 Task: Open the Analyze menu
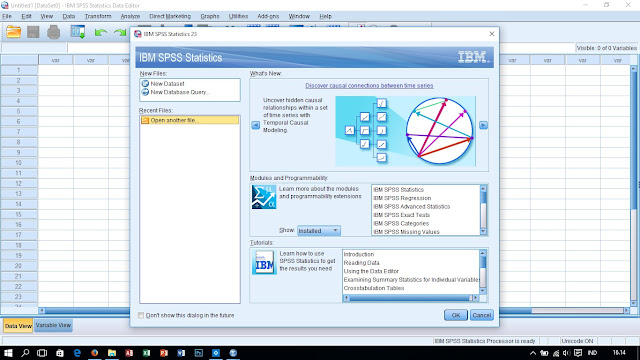[130, 16]
